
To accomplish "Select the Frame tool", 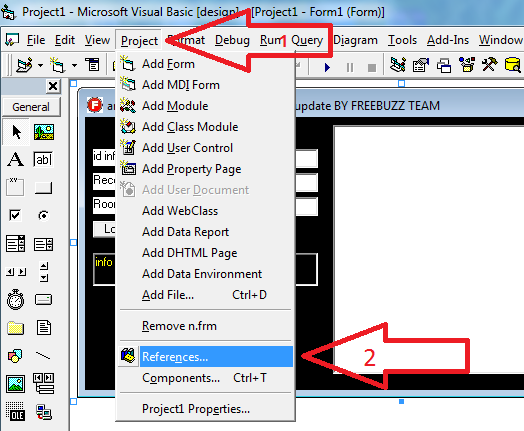I will 16,187.
